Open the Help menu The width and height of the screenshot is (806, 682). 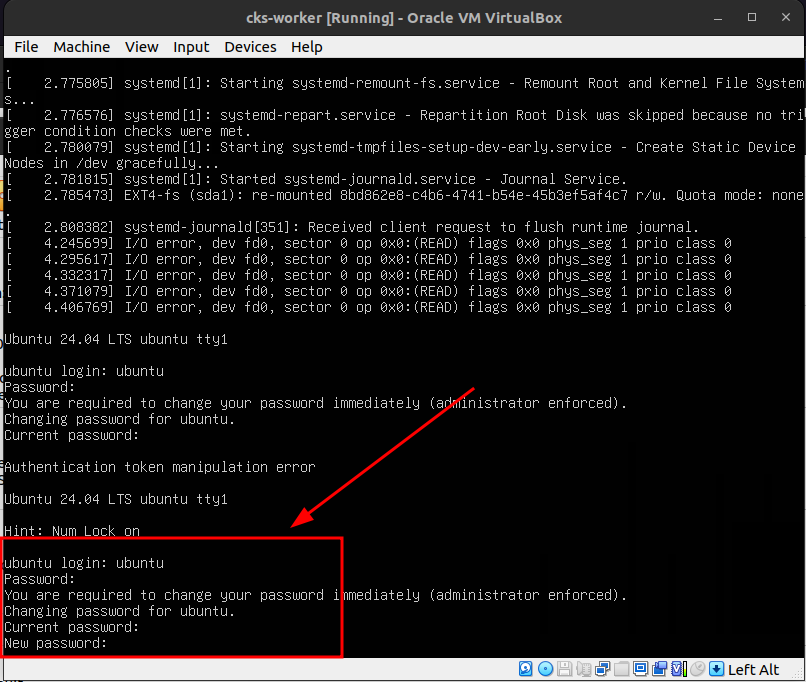[306, 47]
